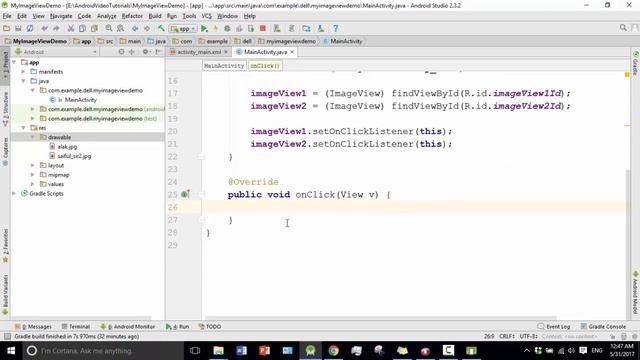Click the Undo arrow icon
Viewport: 640px width, 360px height.
pyautogui.click(x=44, y=28)
